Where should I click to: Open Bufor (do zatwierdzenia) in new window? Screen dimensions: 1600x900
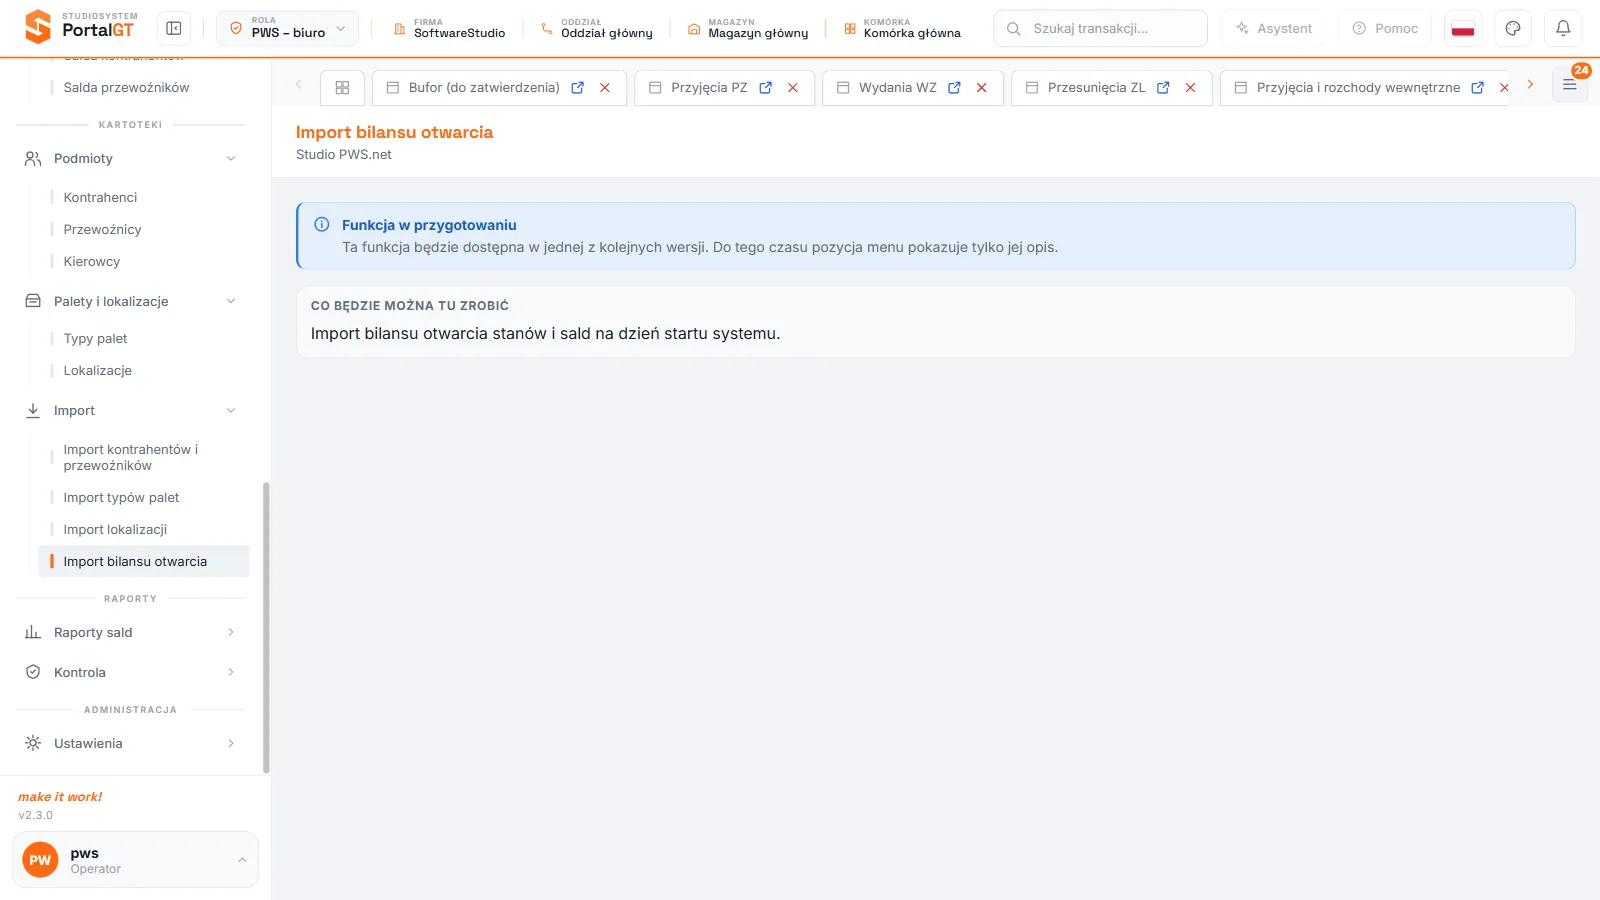point(577,88)
